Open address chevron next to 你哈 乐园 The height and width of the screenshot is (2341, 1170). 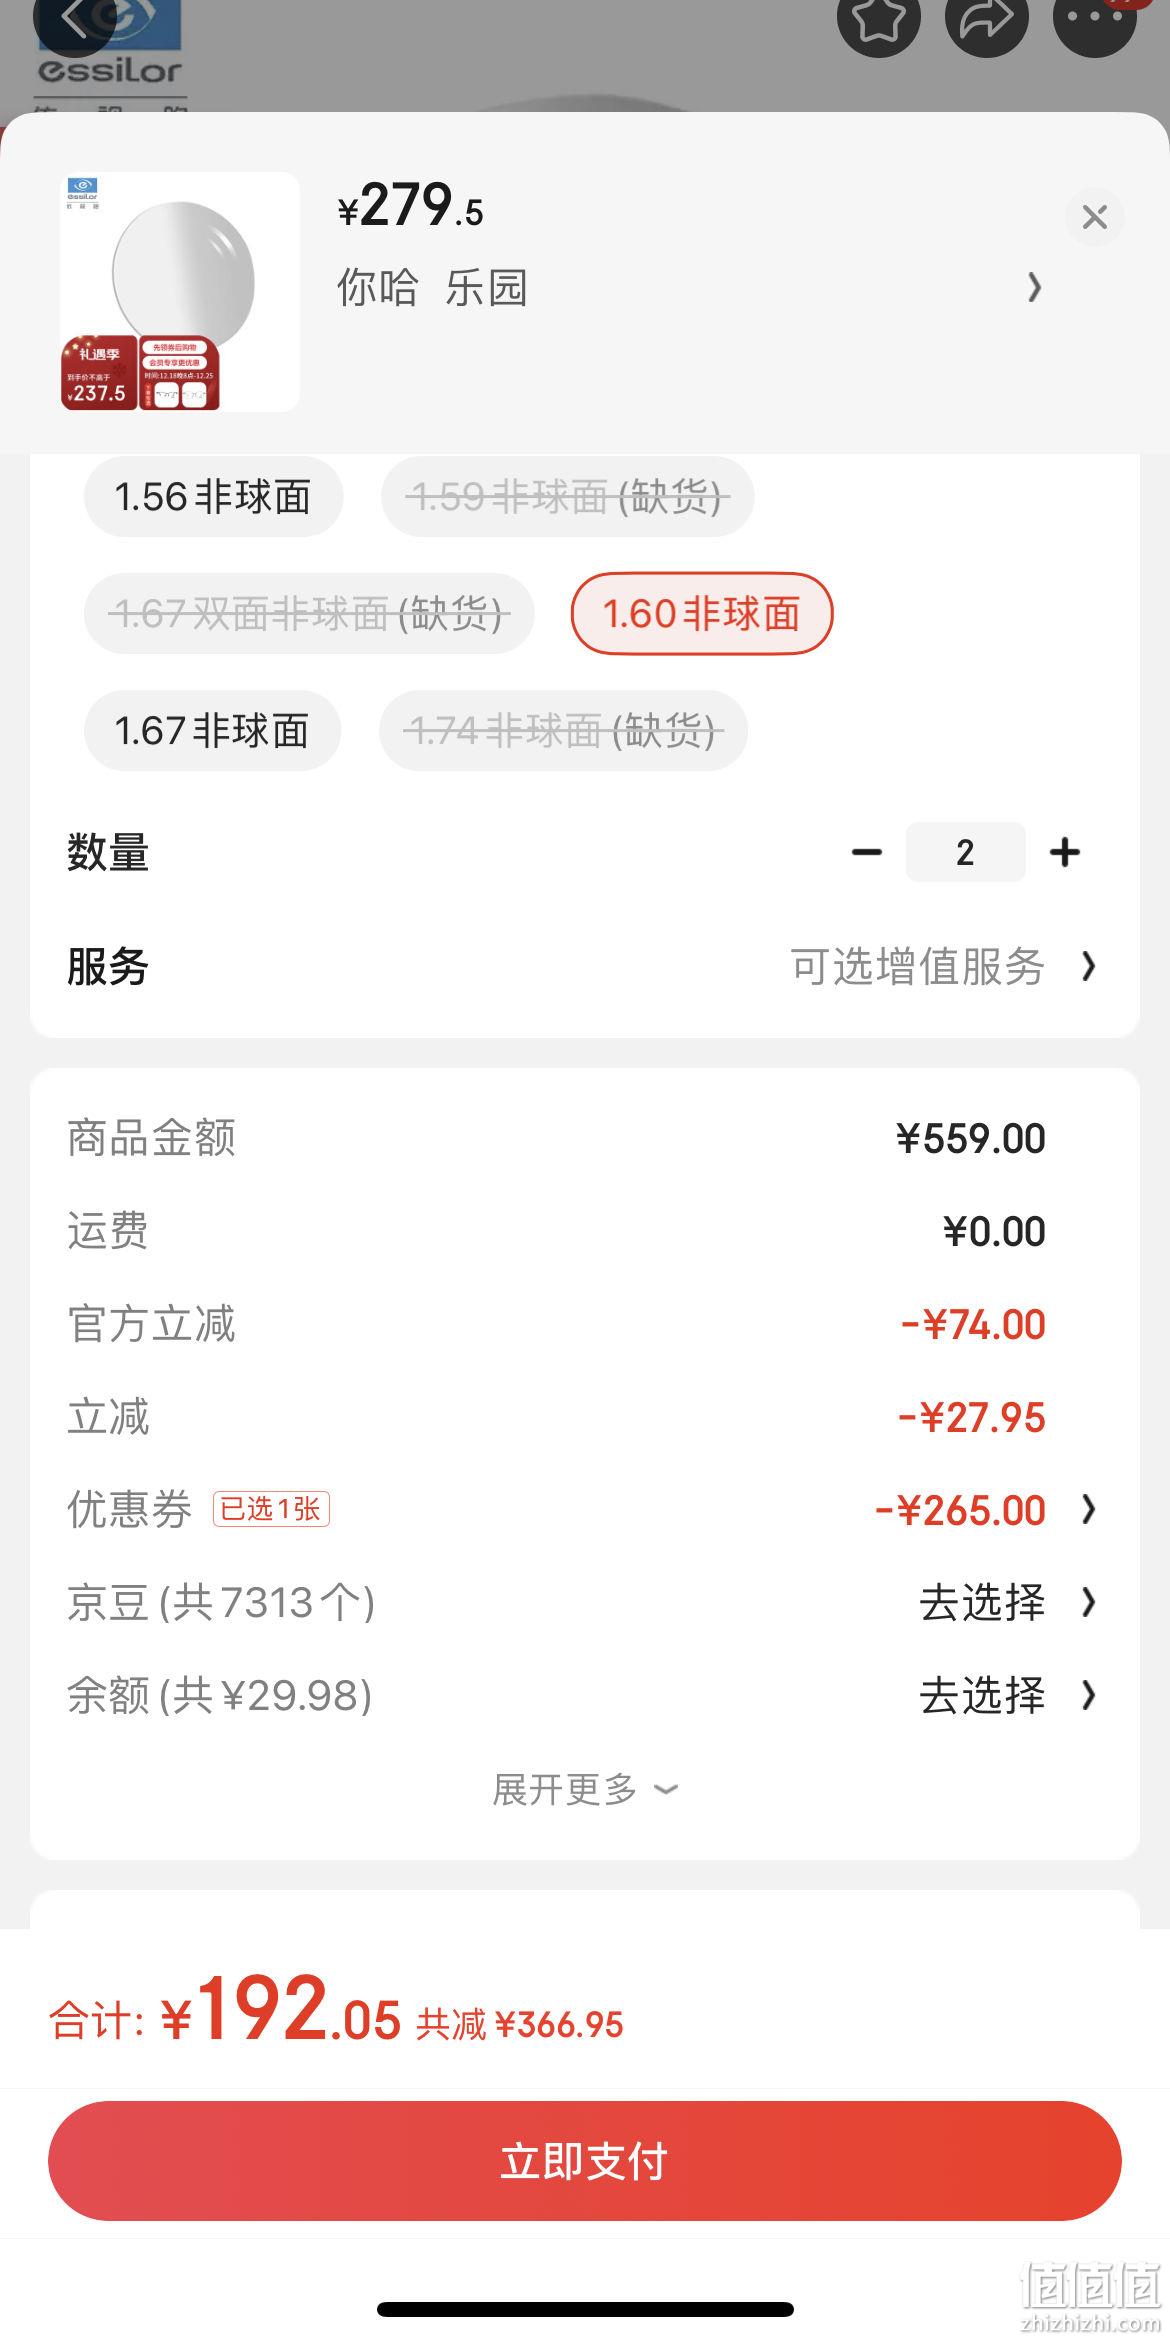point(1035,288)
